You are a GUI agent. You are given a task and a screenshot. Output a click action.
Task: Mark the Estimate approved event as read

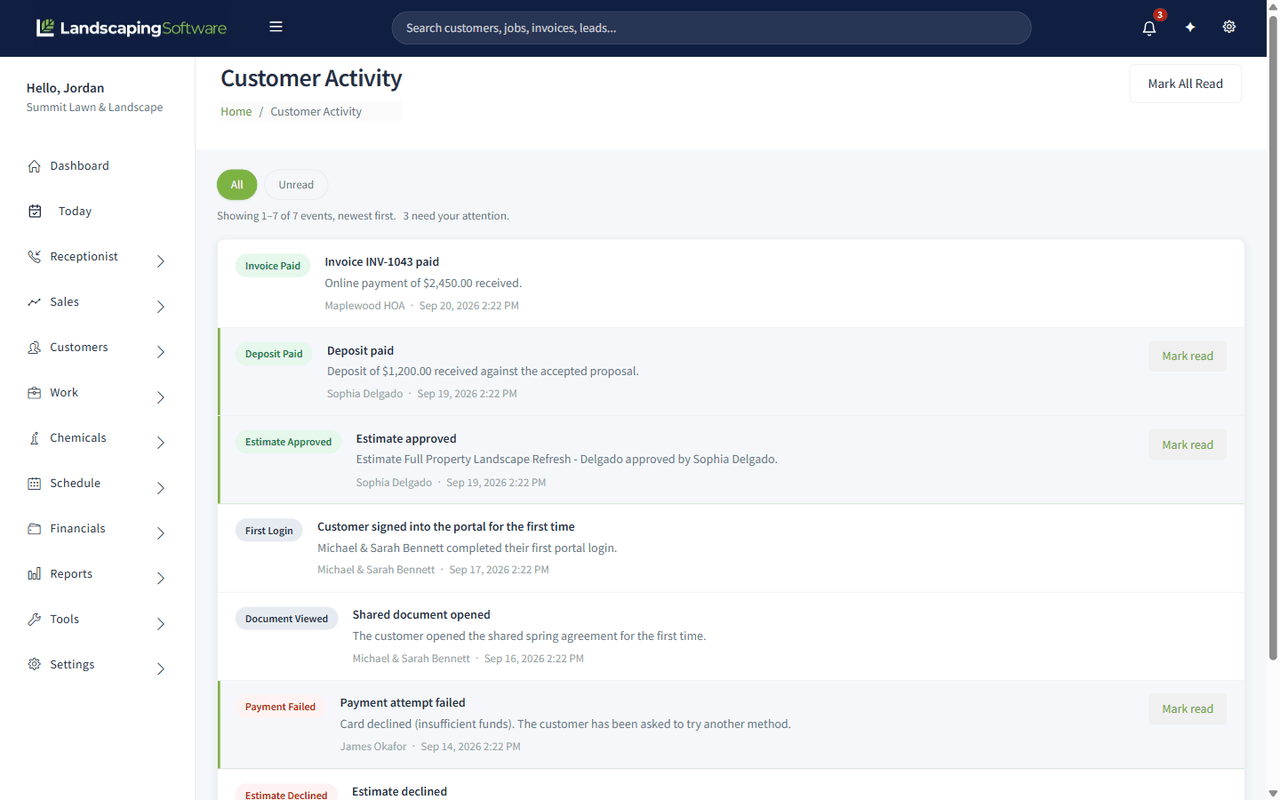(1187, 445)
